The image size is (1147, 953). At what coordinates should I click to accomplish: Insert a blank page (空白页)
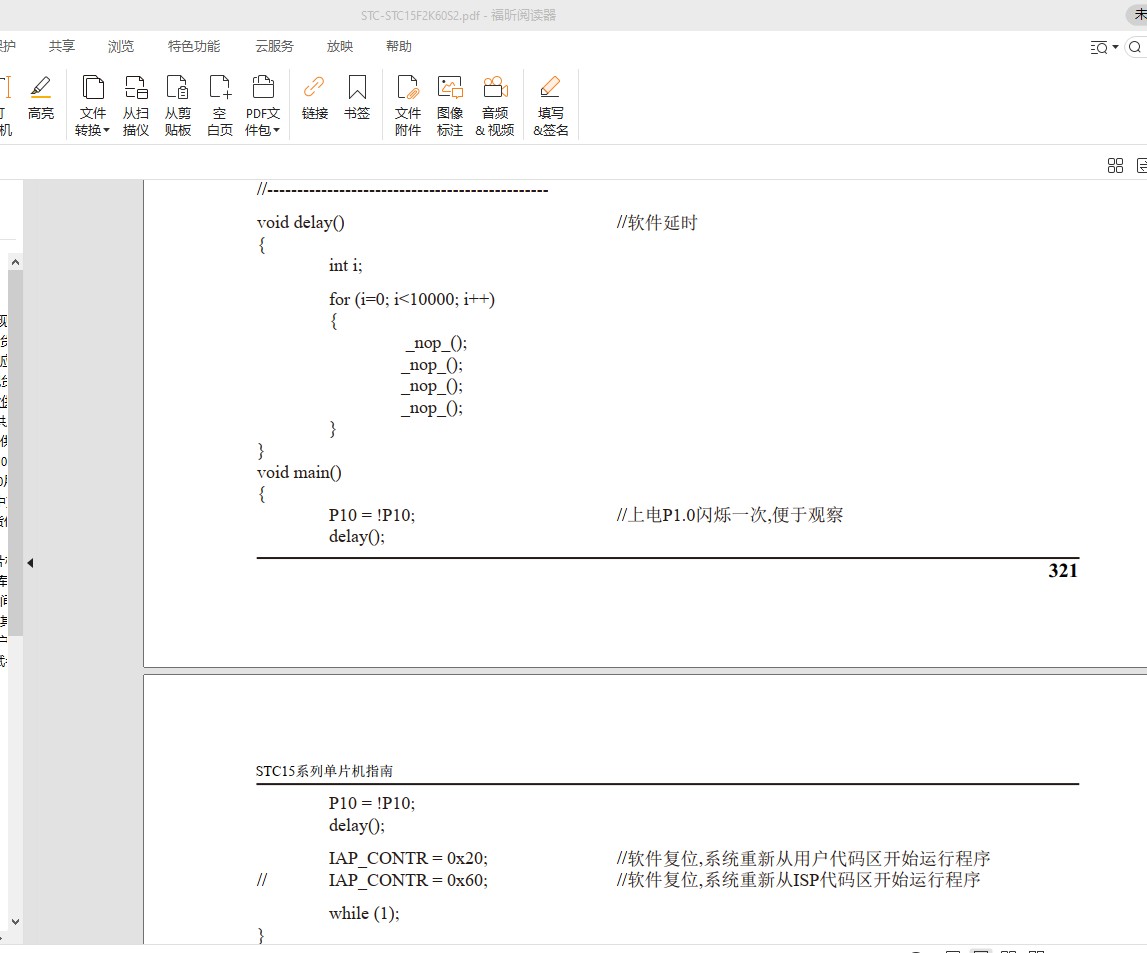click(219, 105)
